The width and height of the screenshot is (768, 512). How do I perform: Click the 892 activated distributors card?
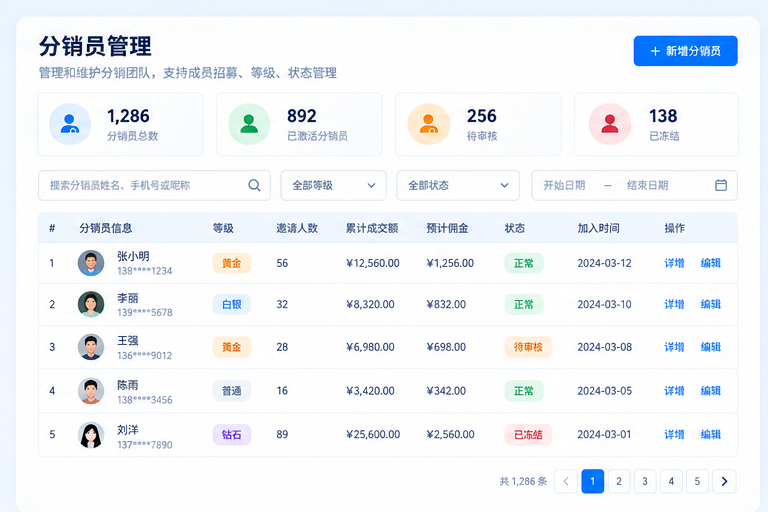coord(299,124)
